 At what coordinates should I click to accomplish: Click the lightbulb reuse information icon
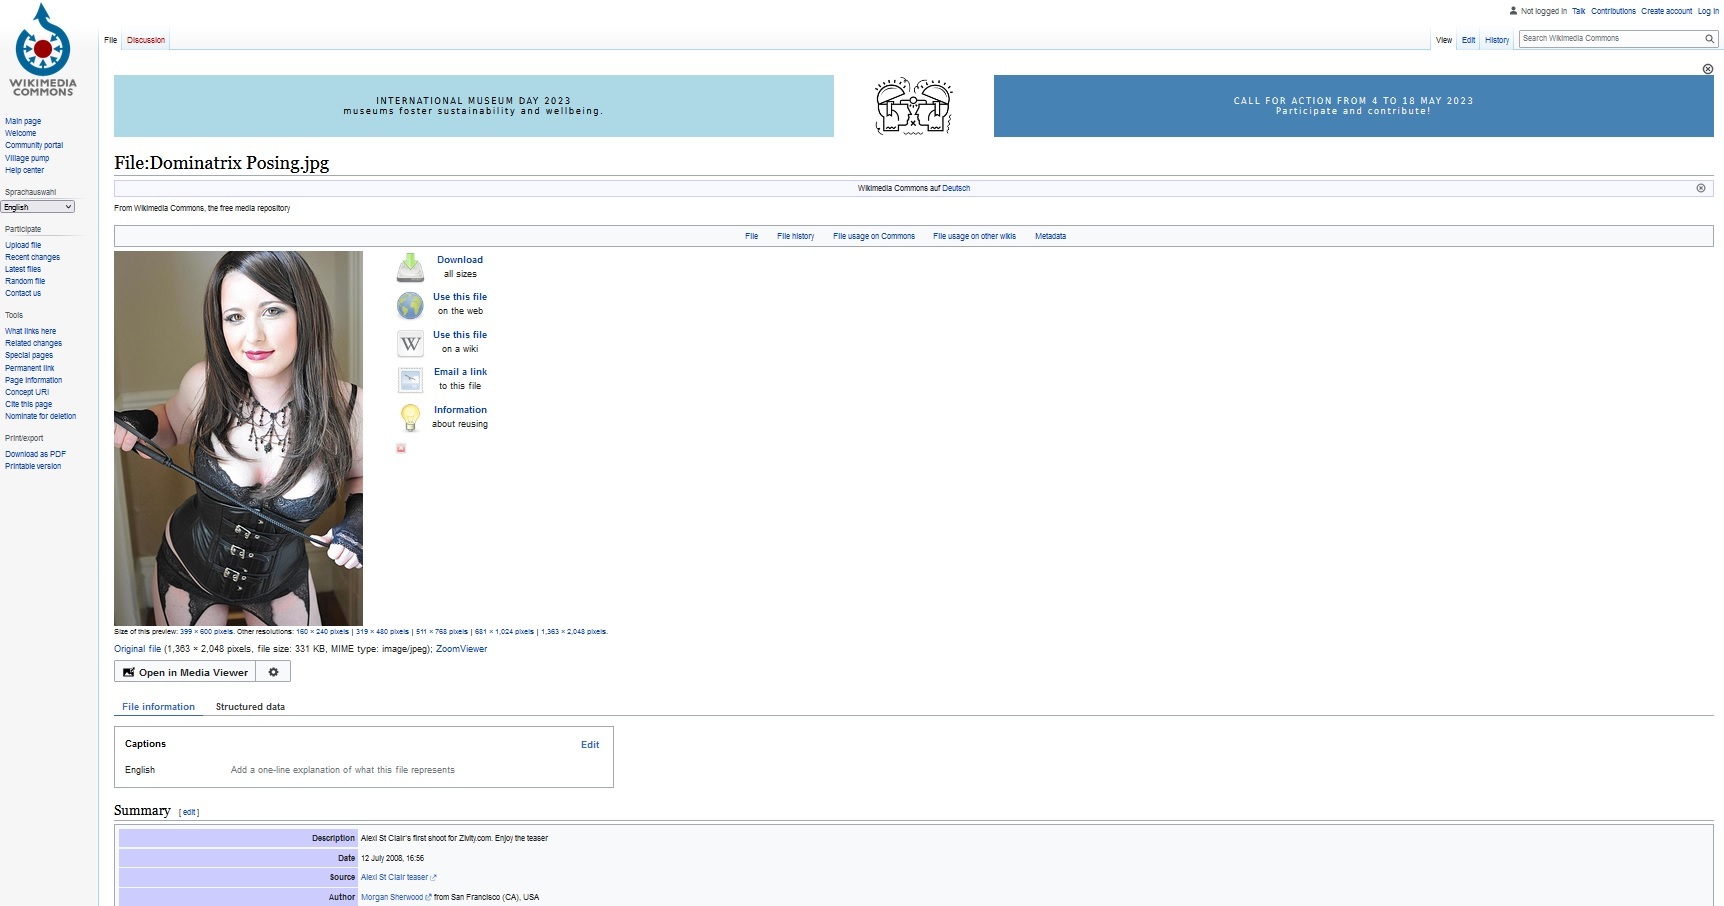[x=410, y=418]
